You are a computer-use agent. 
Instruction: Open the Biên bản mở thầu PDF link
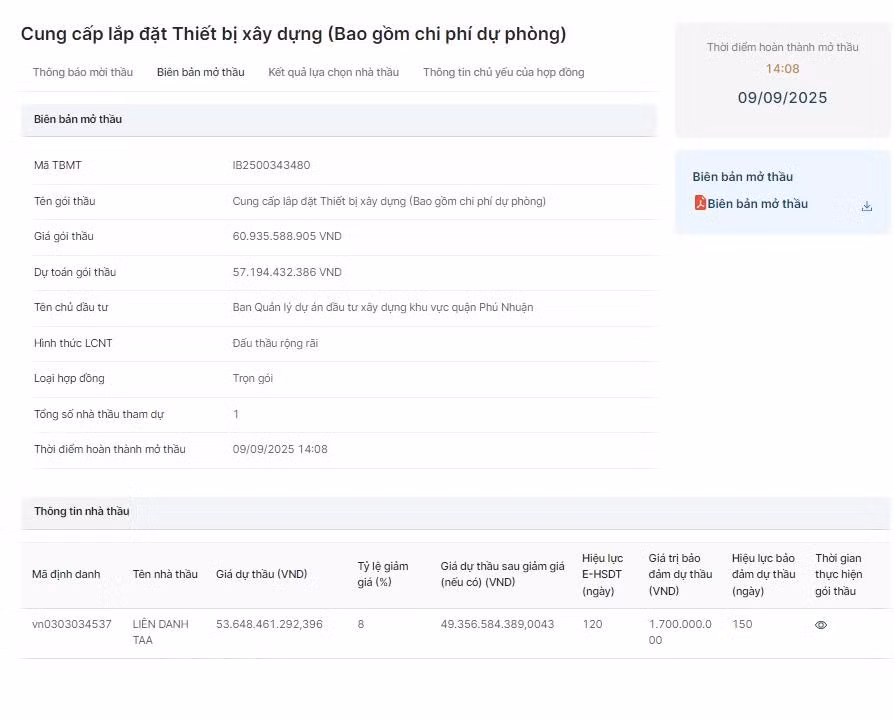point(757,204)
